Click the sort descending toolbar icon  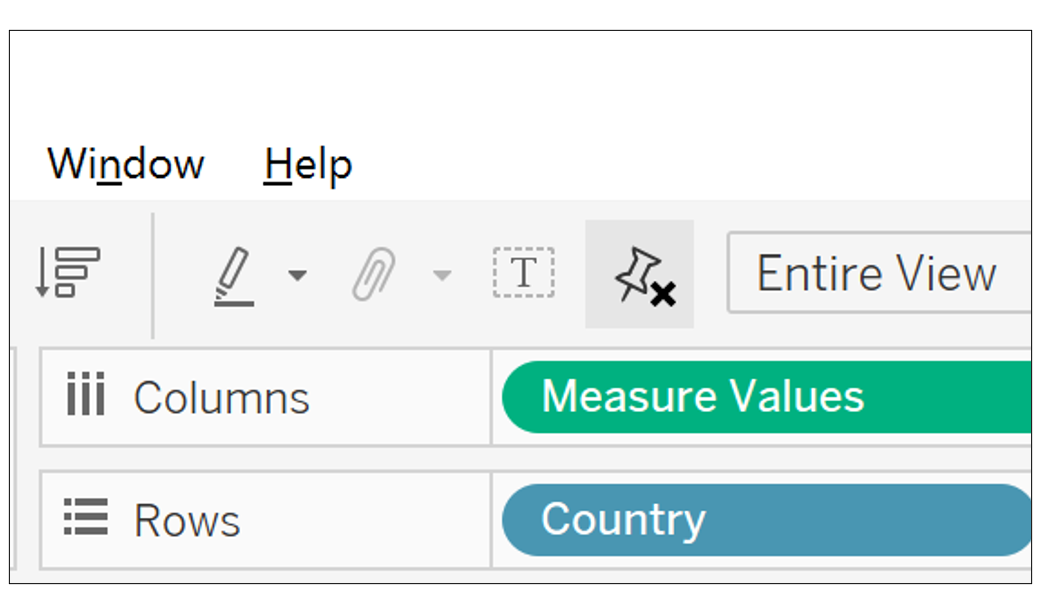(x=67, y=273)
